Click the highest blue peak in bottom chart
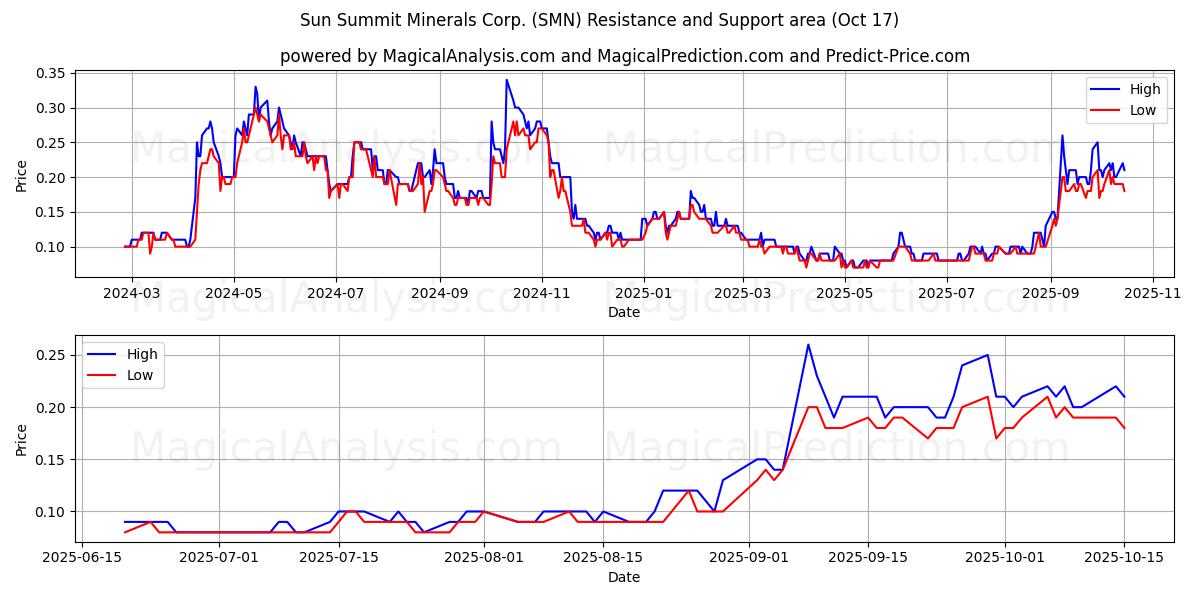 click(x=808, y=345)
